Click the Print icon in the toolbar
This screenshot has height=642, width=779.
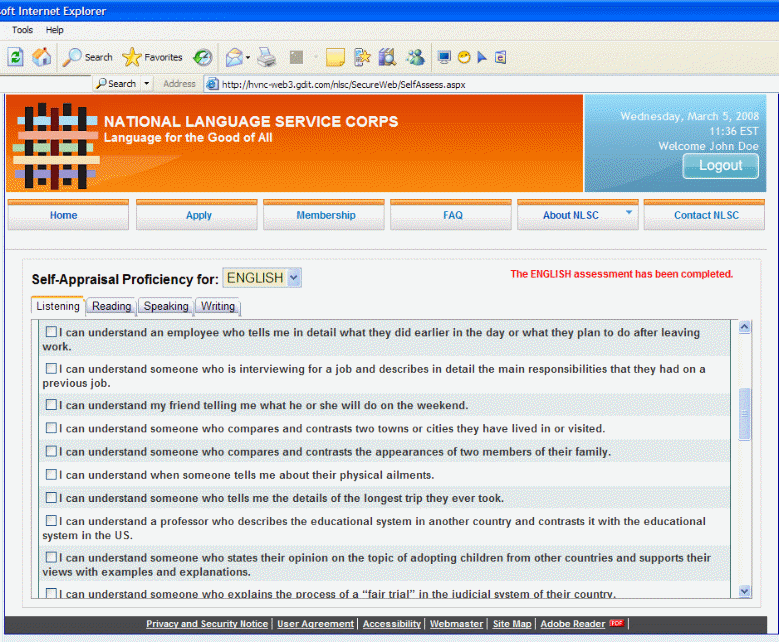pos(266,57)
